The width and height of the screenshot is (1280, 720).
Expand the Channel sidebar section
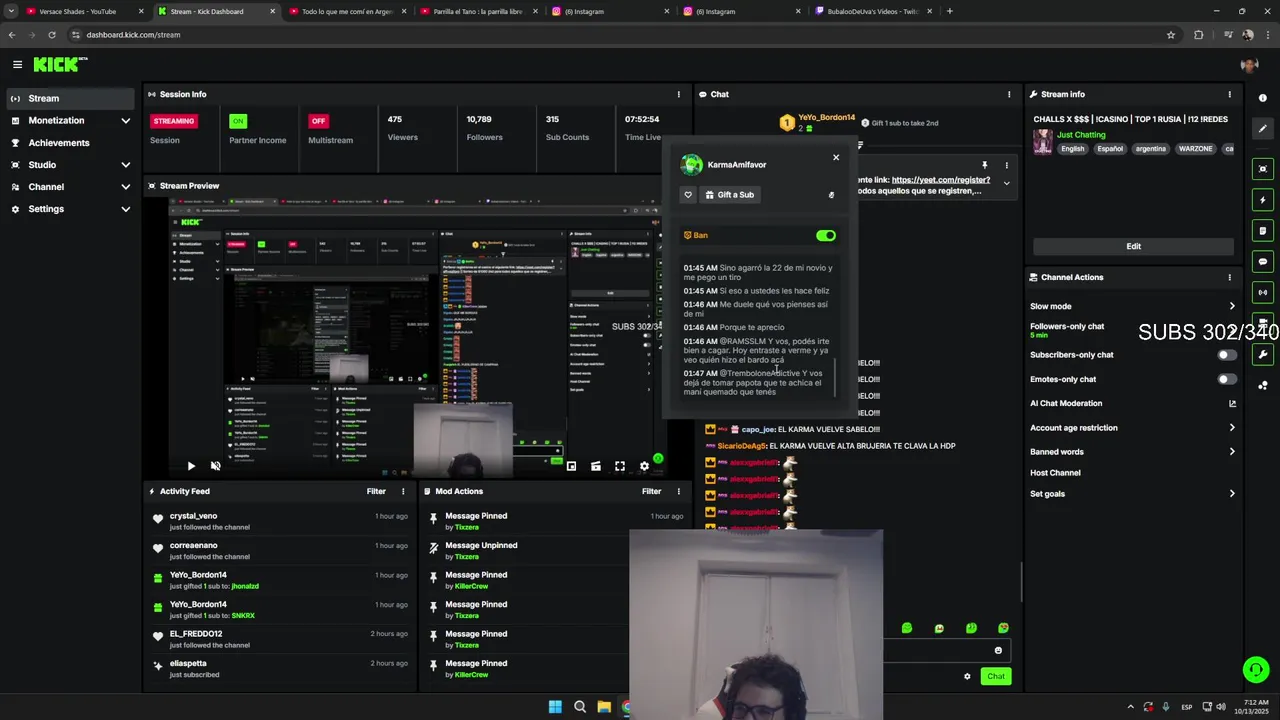tap(68, 187)
